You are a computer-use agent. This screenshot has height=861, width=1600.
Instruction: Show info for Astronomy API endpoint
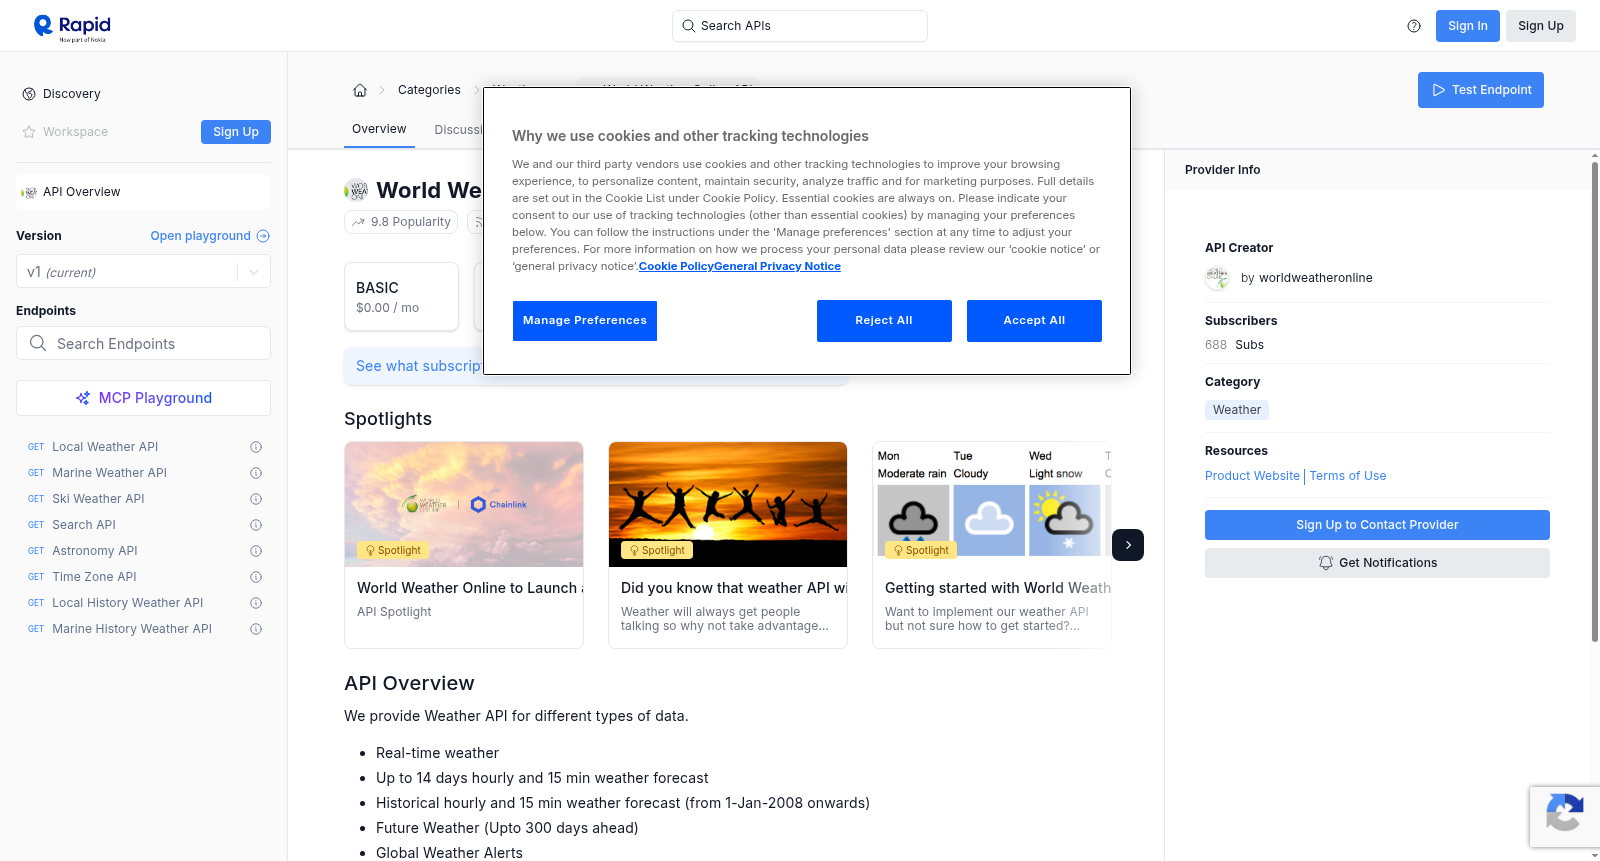point(256,551)
